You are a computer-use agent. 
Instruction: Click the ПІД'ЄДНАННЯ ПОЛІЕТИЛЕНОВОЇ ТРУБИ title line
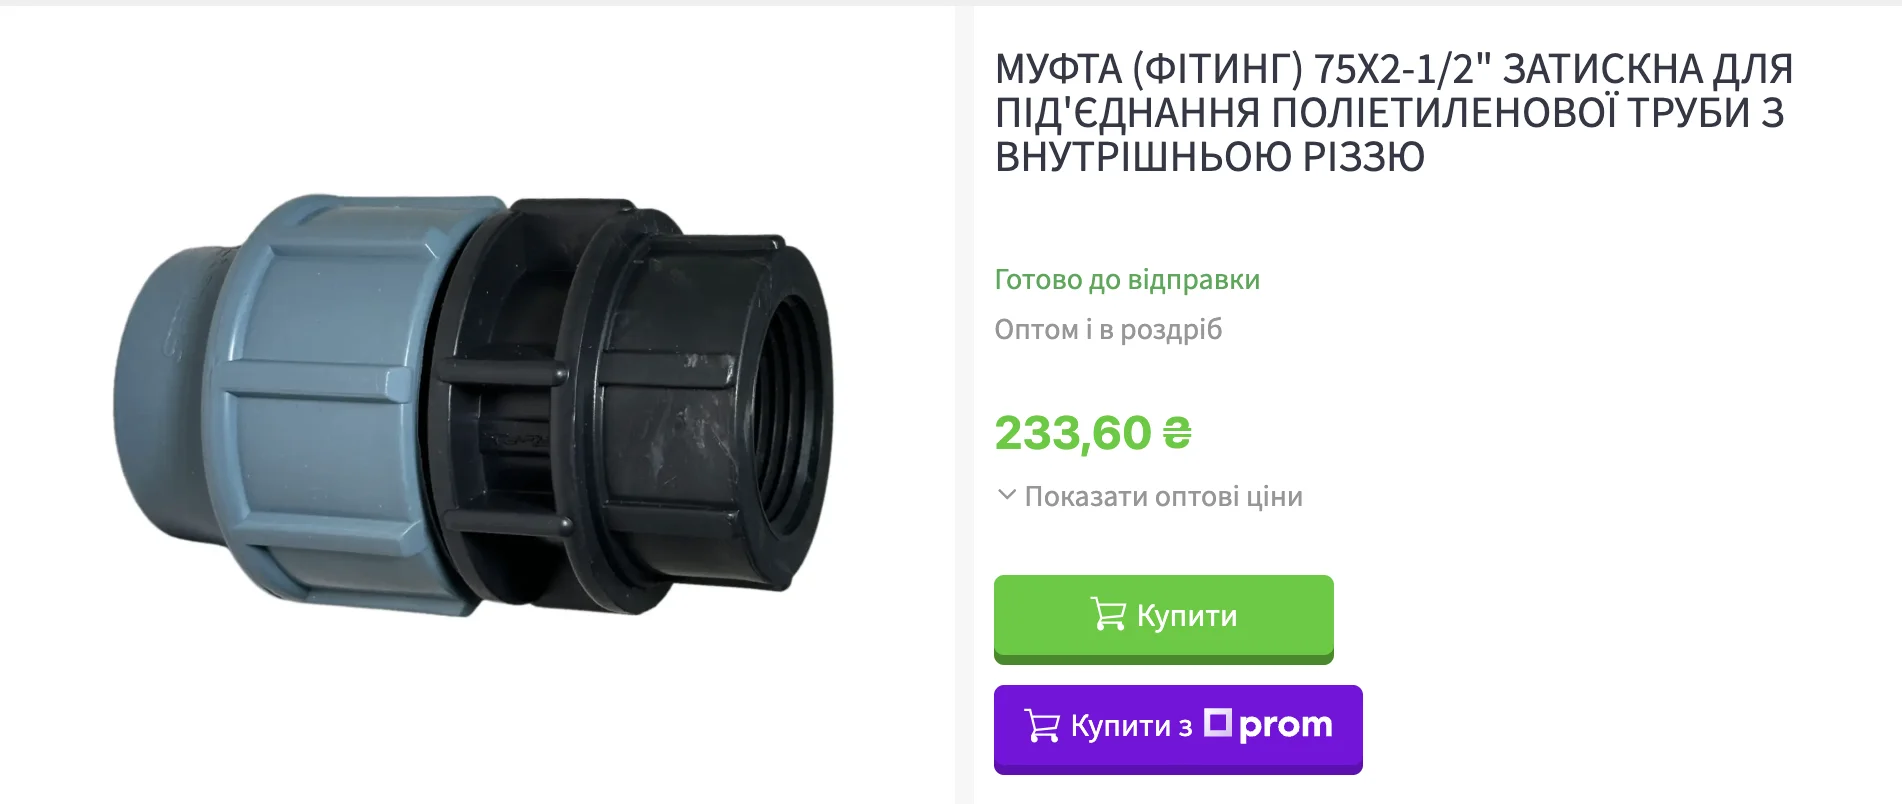click(x=1390, y=113)
